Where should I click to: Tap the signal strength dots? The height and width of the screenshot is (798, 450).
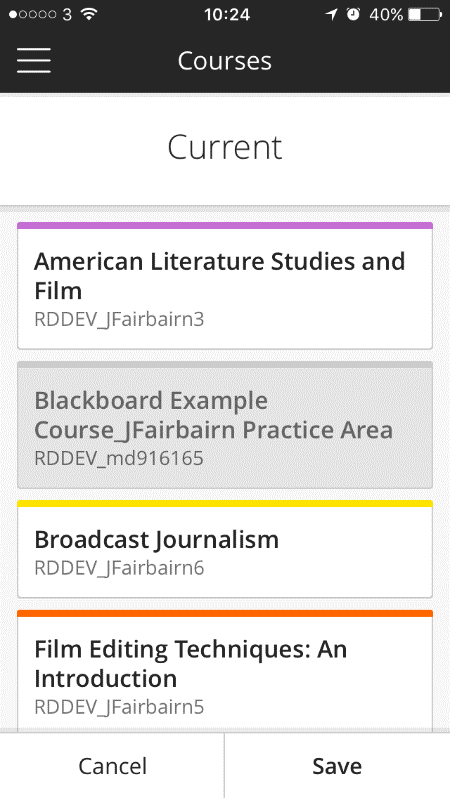32,14
